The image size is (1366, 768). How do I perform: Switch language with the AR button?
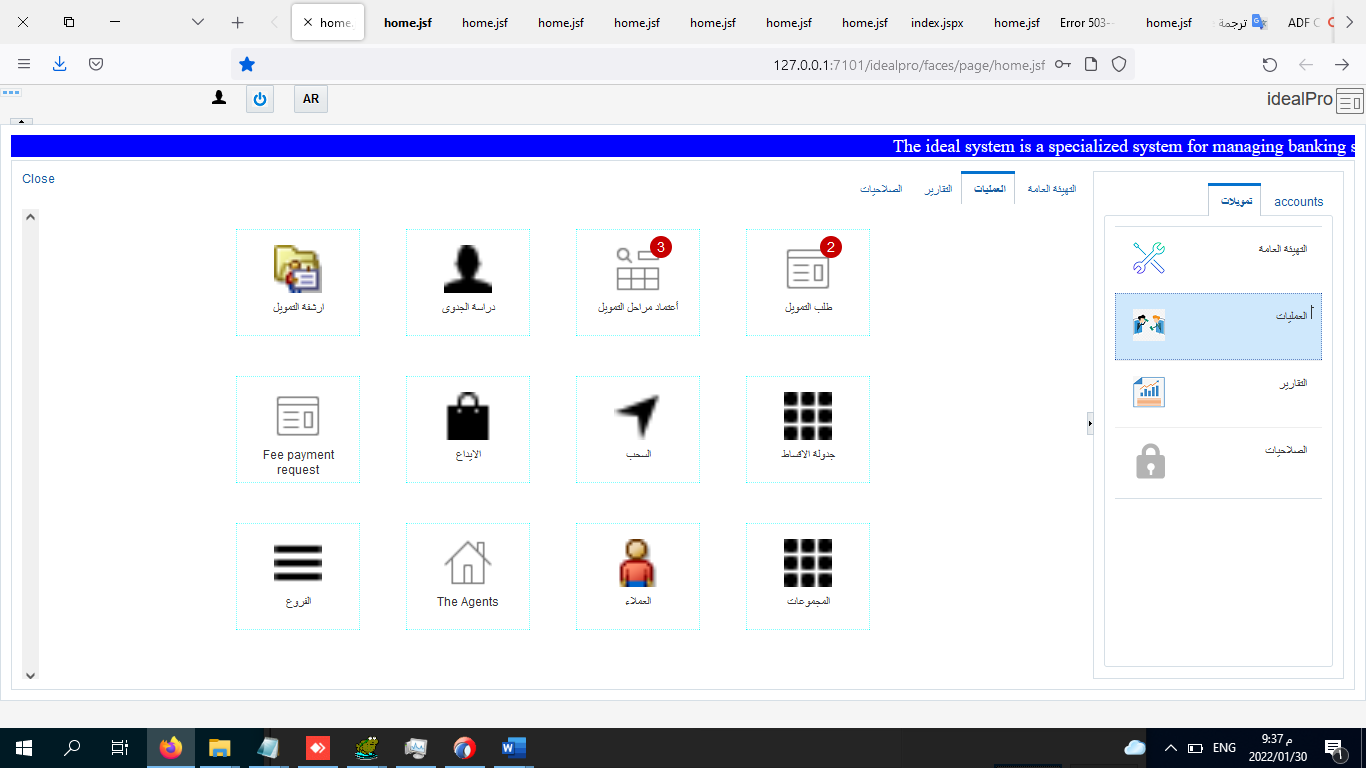[x=311, y=99]
